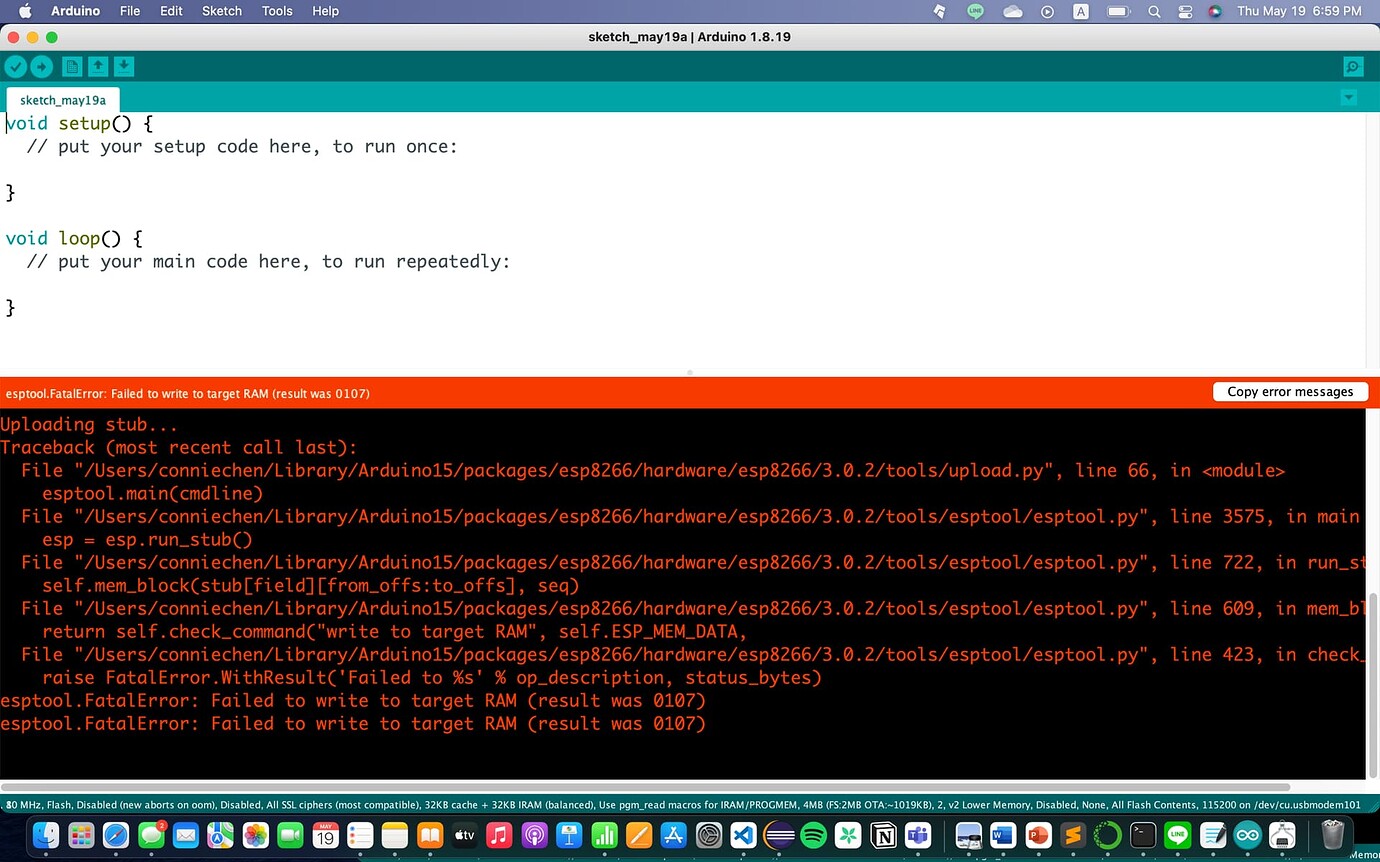Open the Sketch menu
Screen dimensions: 1380x862
(x=221, y=11)
